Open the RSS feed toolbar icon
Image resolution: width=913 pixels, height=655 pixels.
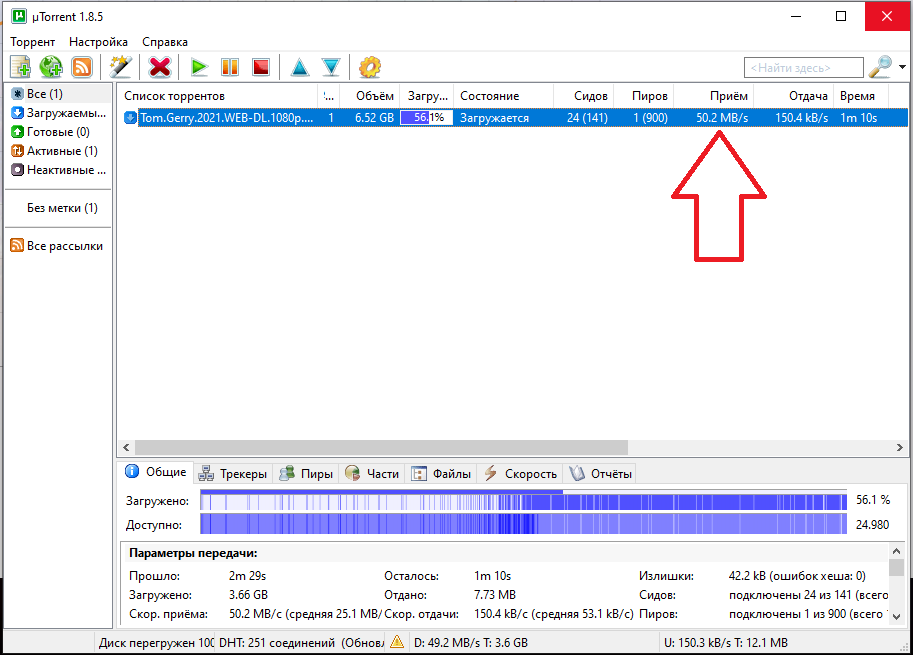click(82, 67)
